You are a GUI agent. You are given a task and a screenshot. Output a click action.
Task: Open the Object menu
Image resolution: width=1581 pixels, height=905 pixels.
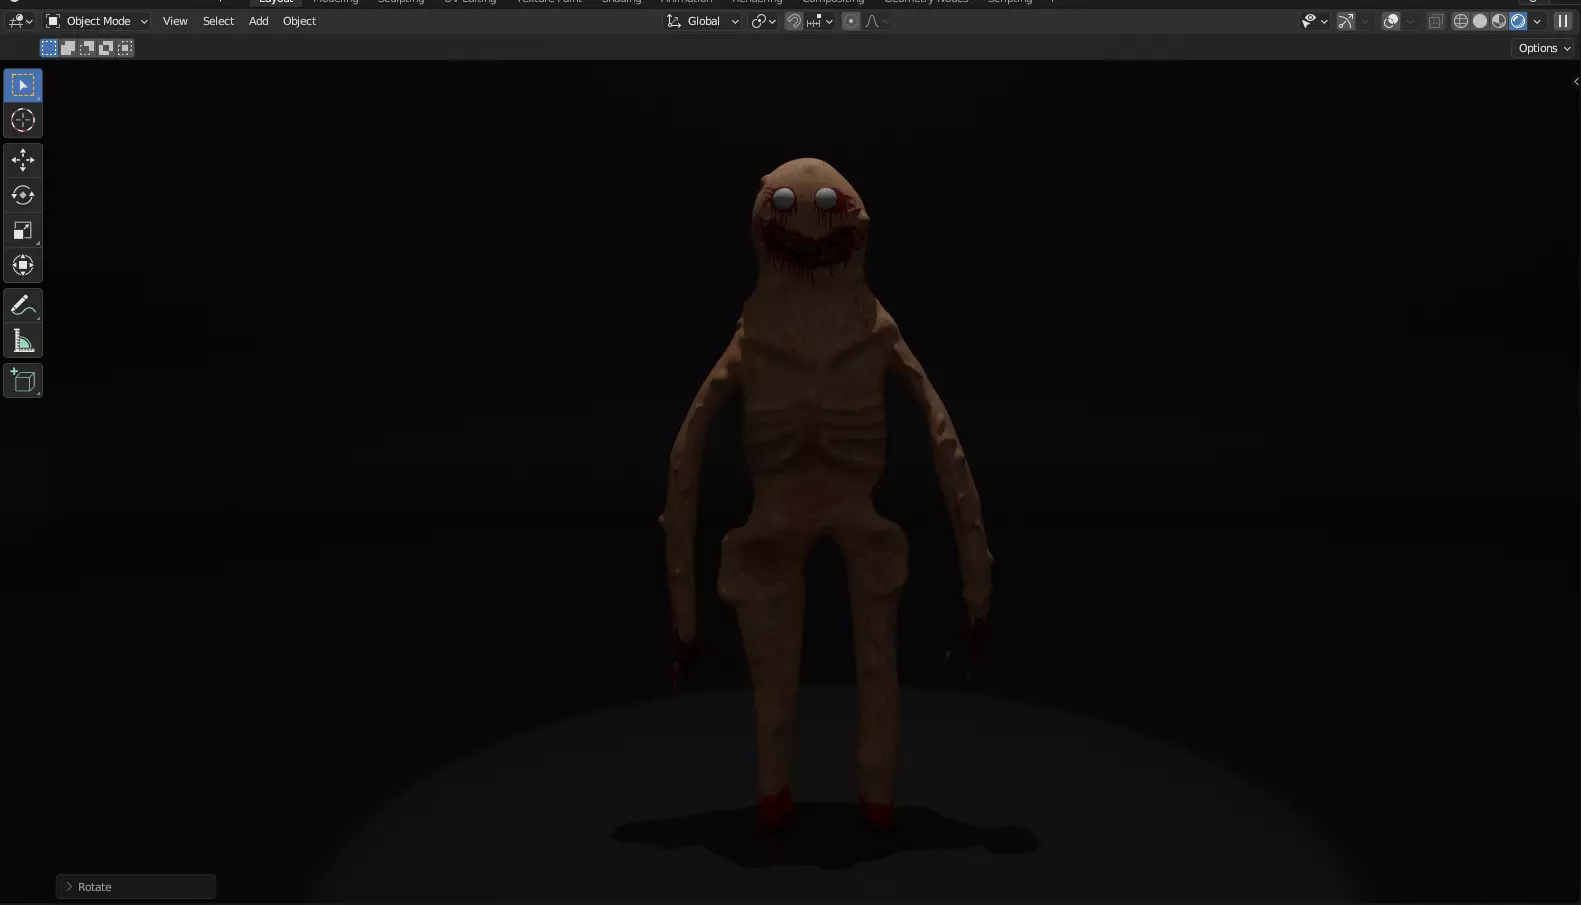pos(299,21)
